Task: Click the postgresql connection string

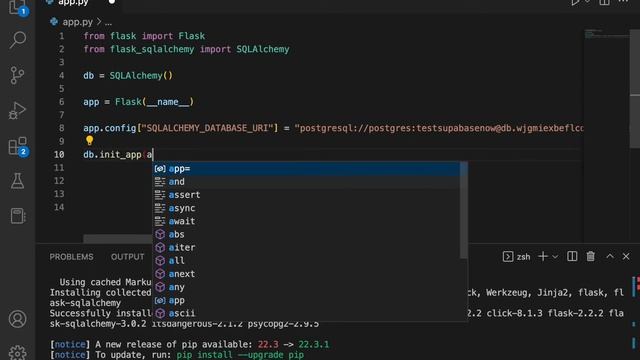Action: (439, 128)
